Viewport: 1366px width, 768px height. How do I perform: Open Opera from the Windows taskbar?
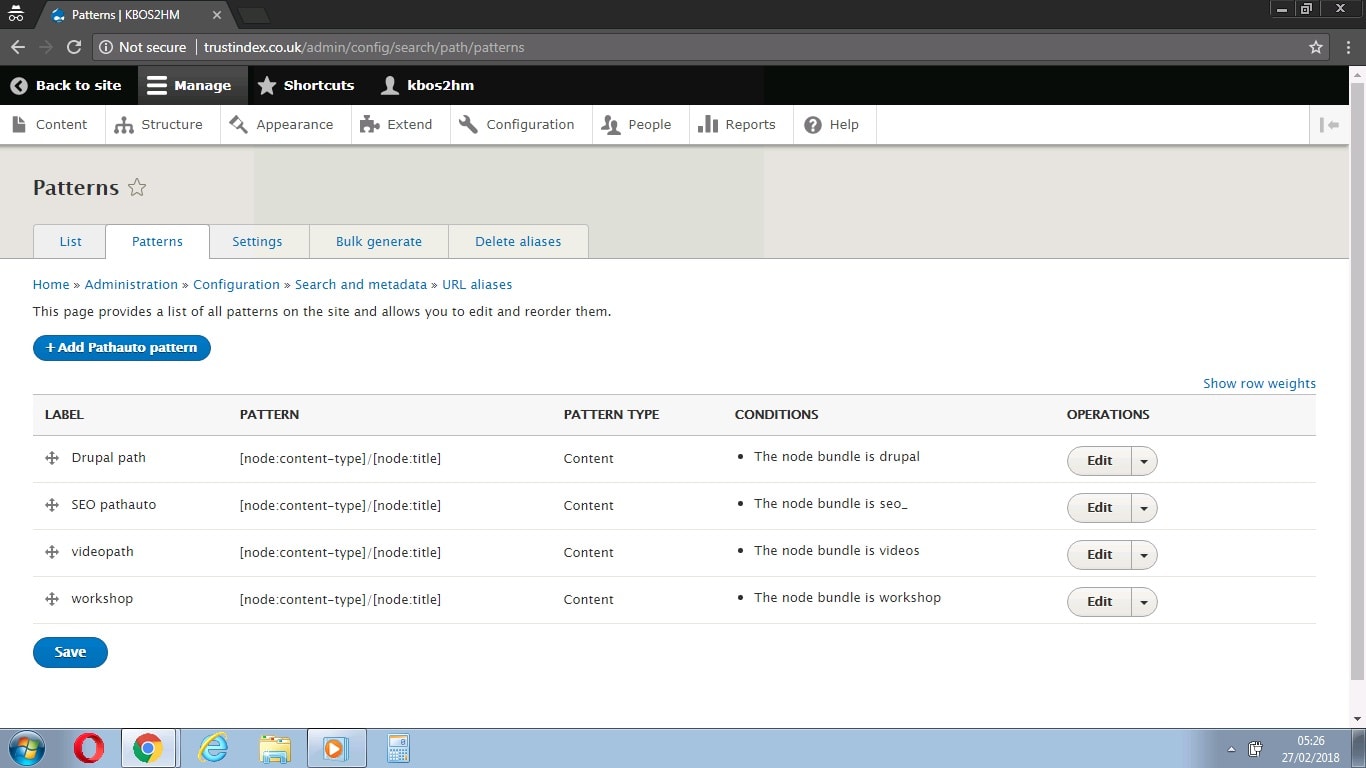coord(89,748)
